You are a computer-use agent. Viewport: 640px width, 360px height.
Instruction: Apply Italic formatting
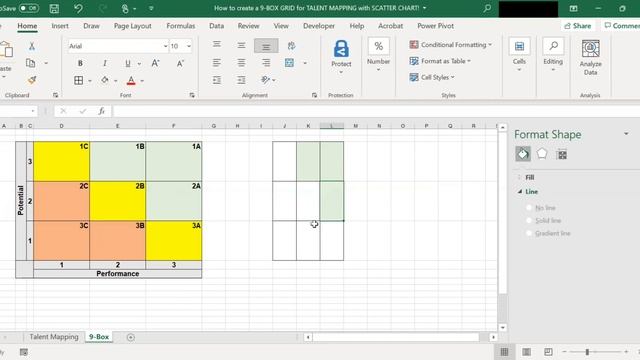[x=104, y=63]
